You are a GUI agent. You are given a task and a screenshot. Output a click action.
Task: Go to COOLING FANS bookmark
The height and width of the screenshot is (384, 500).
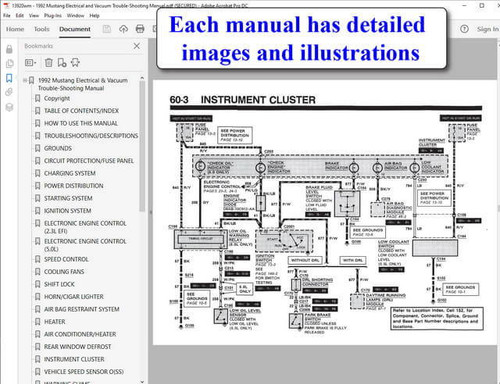pos(64,272)
